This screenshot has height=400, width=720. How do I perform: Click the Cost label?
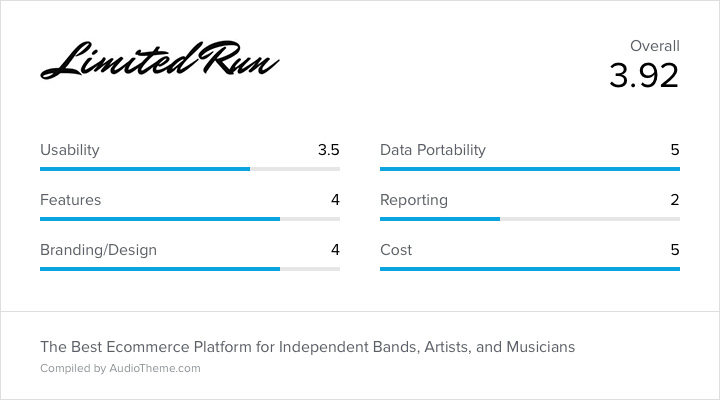(x=396, y=250)
